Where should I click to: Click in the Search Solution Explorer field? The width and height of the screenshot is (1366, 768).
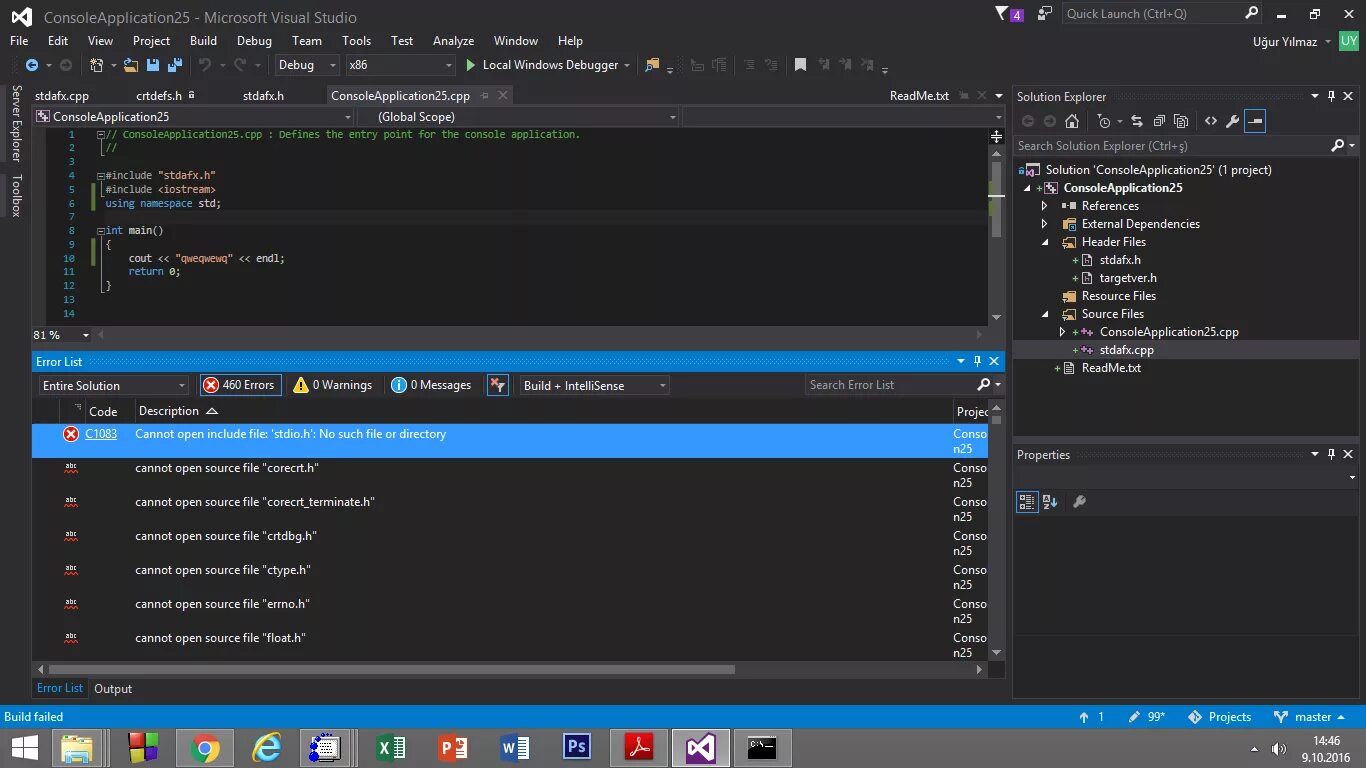pyautogui.click(x=1173, y=146)
